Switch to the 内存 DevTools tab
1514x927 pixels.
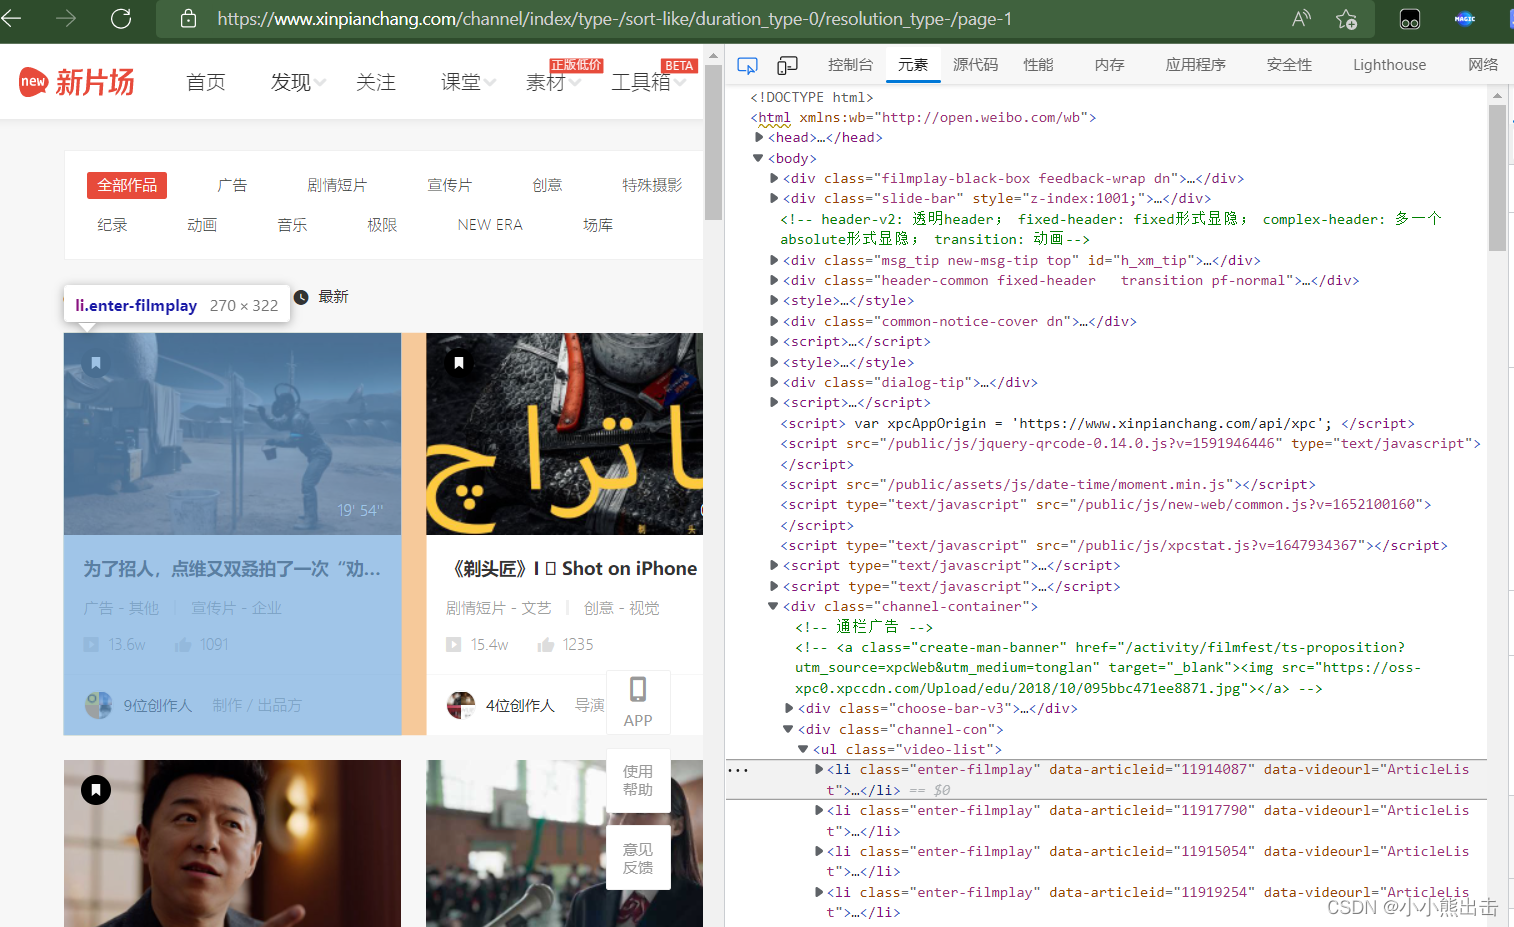pyautogui.click(x=1109, y=65)
